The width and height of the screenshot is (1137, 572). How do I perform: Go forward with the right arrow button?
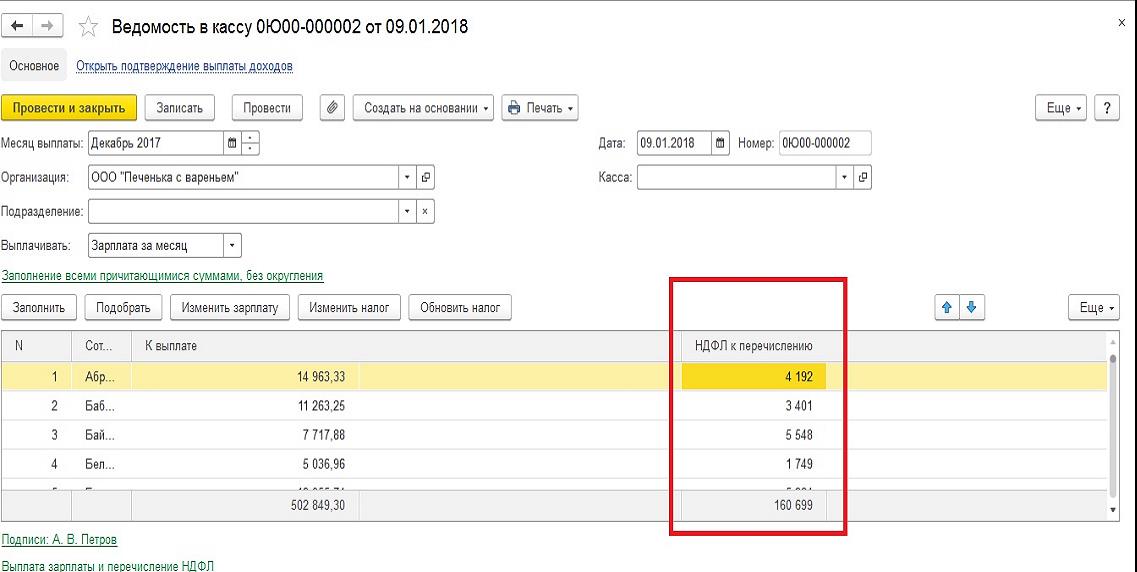point(47,26)
